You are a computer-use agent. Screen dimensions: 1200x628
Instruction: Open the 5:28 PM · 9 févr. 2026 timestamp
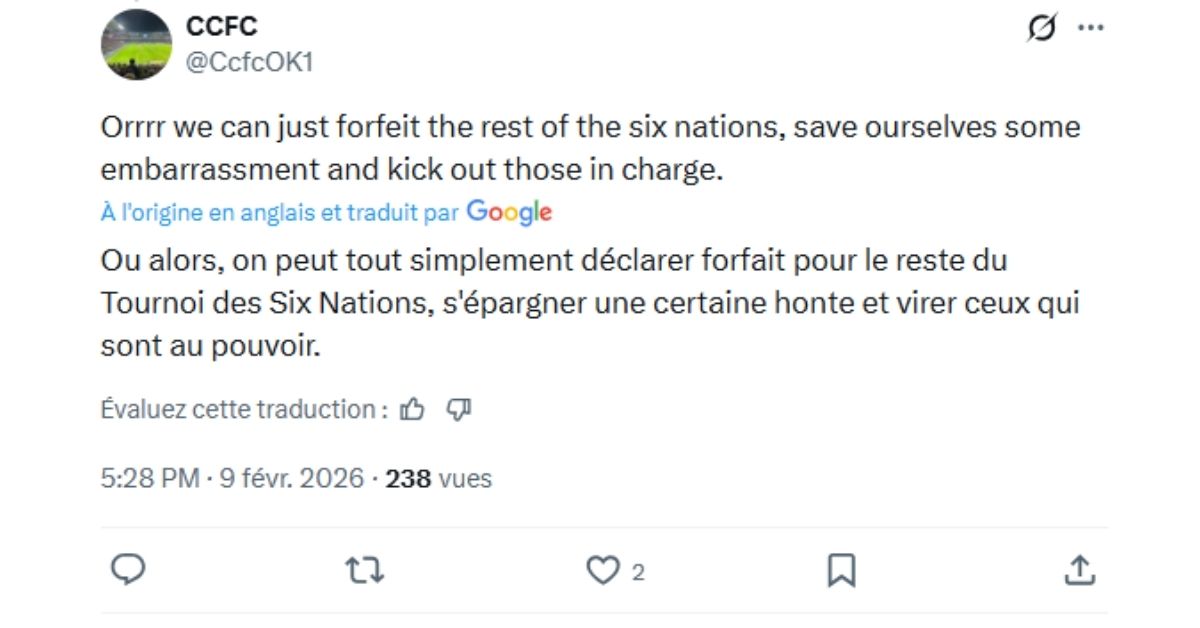tap(232, 479)
